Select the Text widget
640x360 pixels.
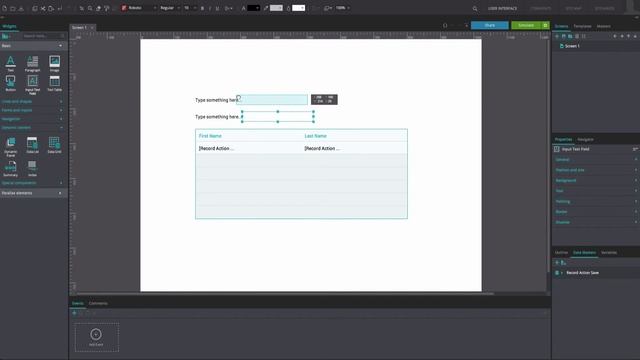[11, 64]
